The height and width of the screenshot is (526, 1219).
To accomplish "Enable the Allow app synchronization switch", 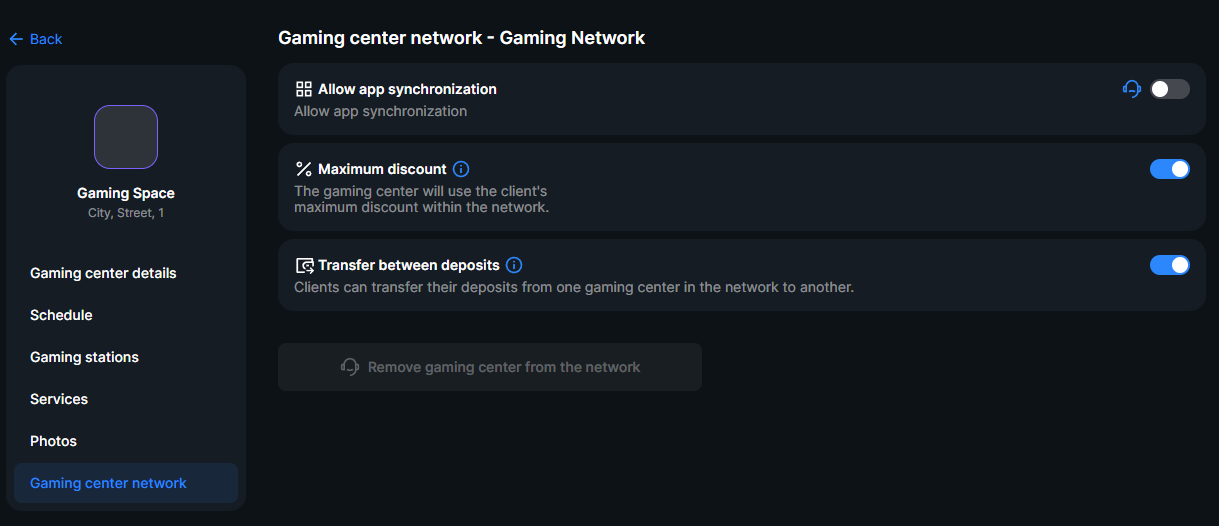I will pyautogui.click(x=1170, y=89).
